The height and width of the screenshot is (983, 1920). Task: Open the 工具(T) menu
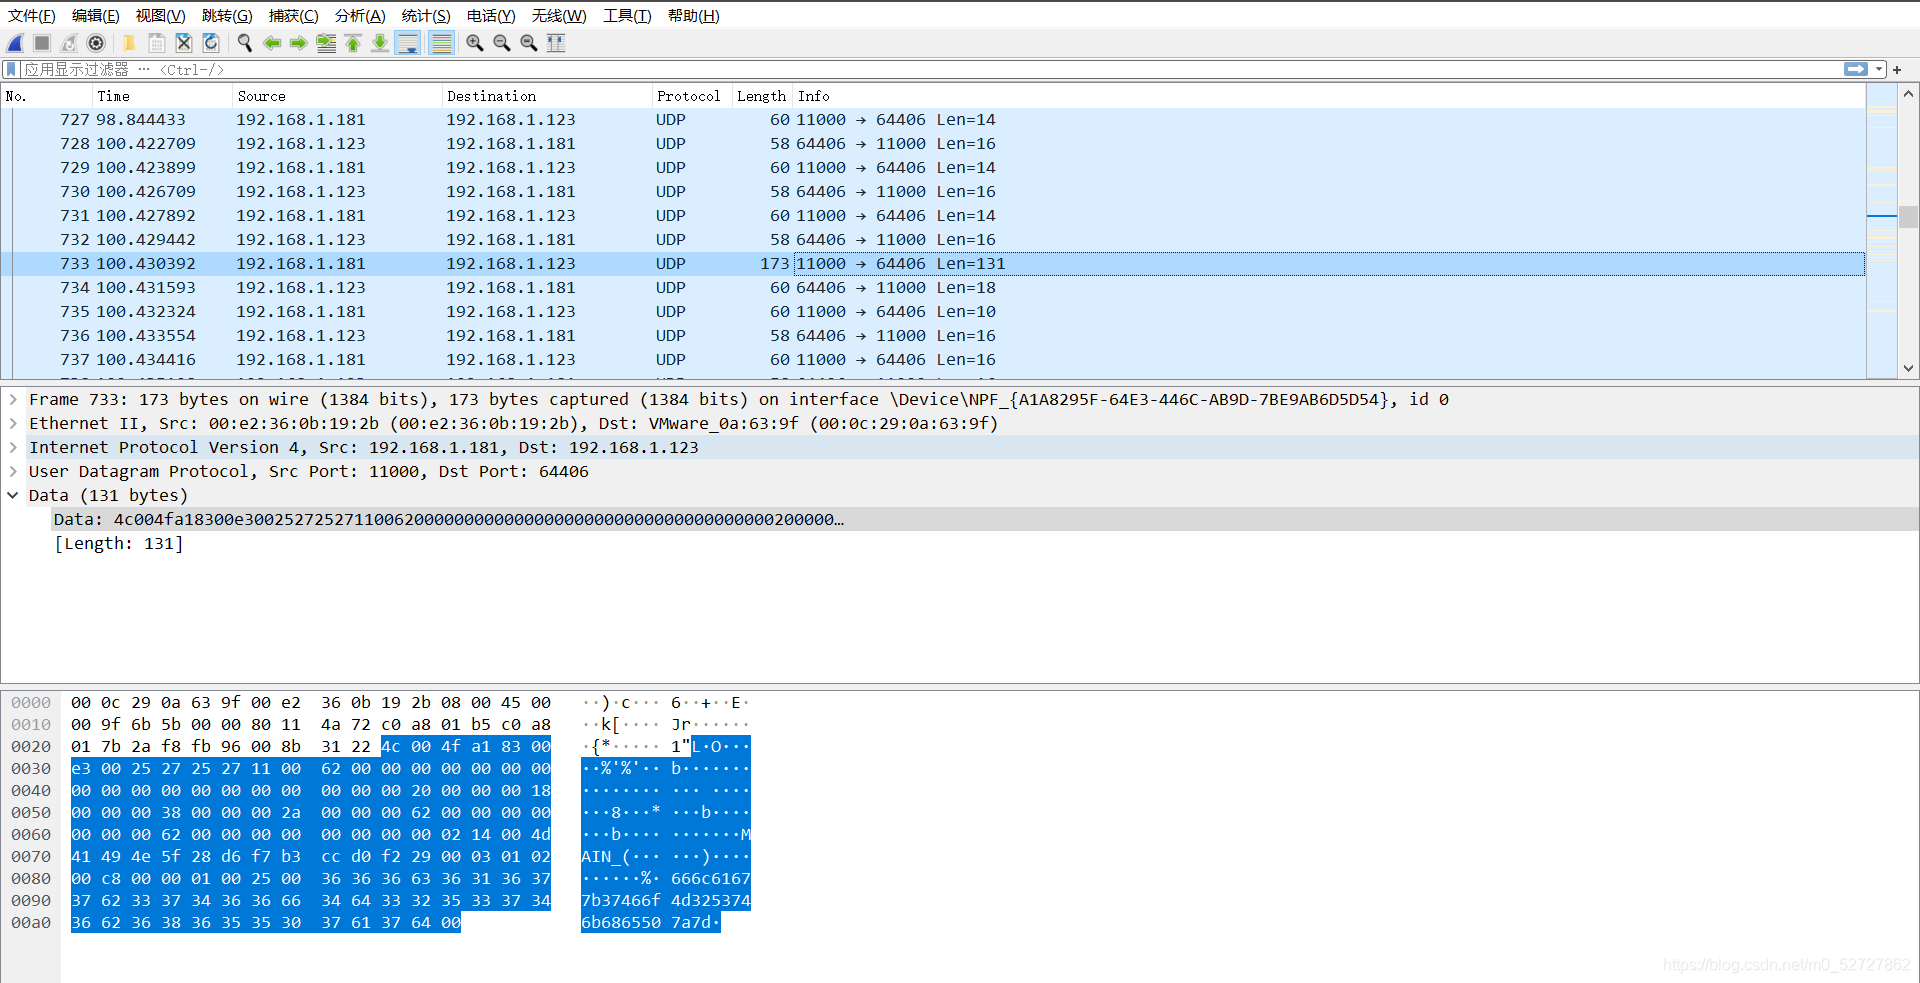pos(627,16)
